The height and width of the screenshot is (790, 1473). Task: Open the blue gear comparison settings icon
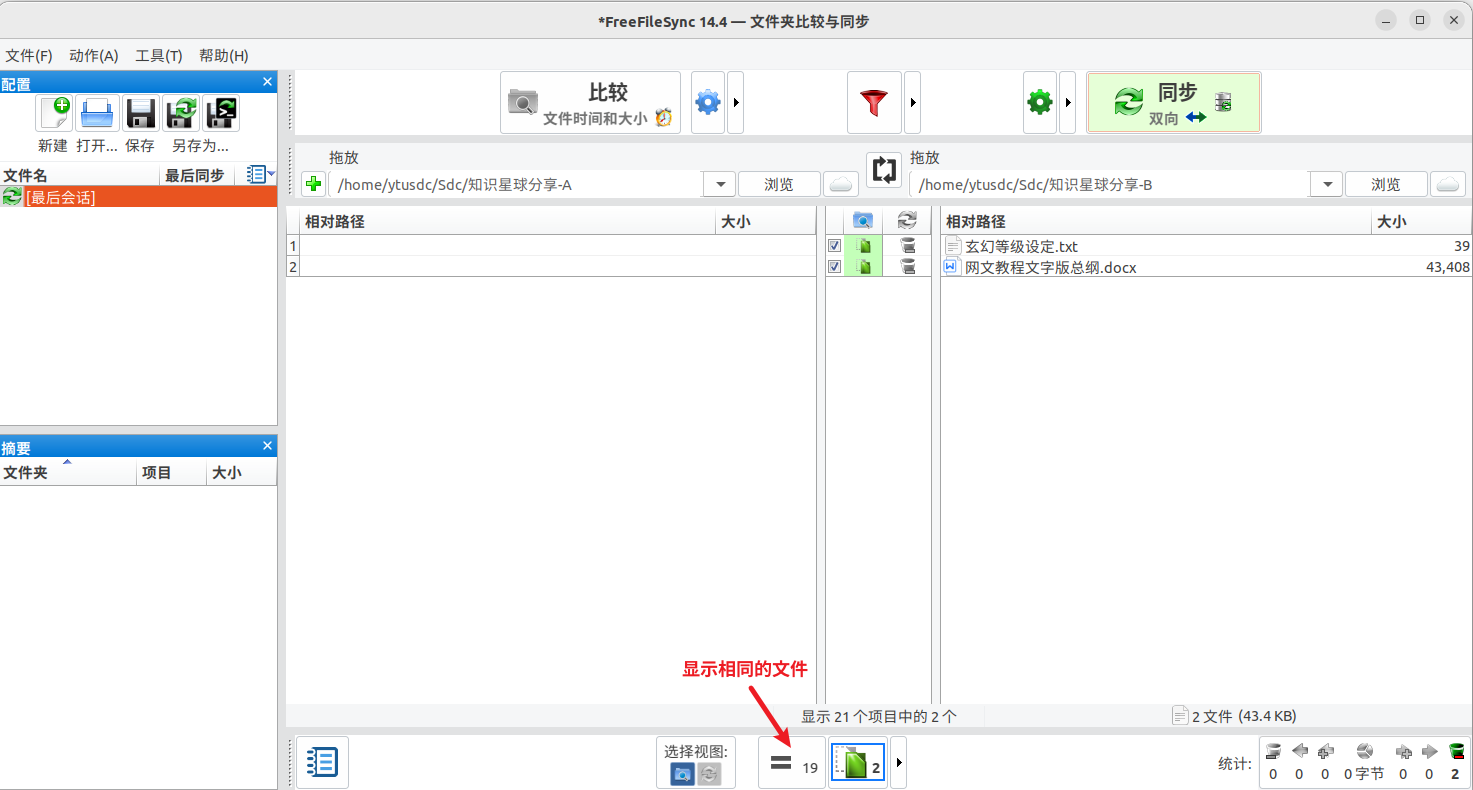[707, 101]
